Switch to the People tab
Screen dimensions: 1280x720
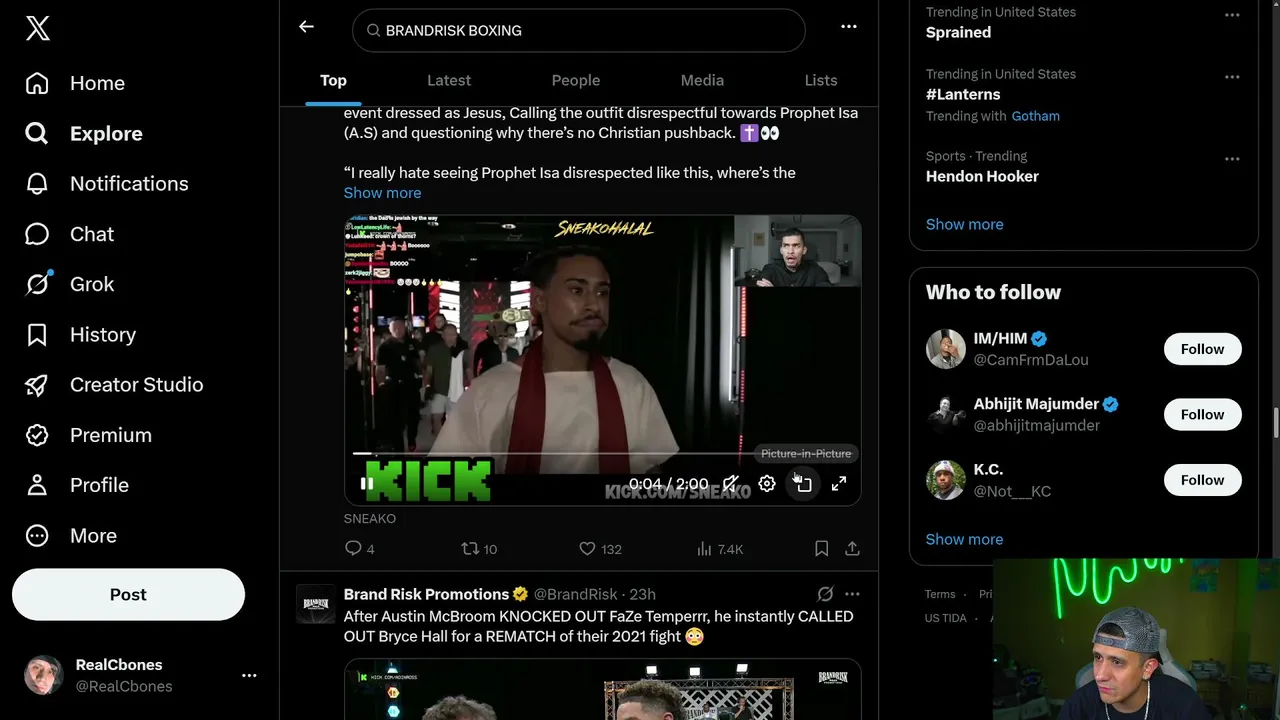click(x=576, y=80)
